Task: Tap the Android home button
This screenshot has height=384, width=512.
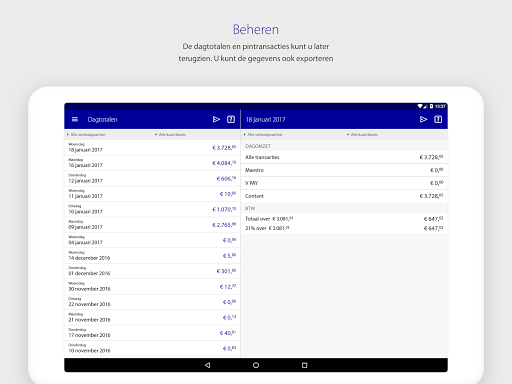Action: pos(256,365)
